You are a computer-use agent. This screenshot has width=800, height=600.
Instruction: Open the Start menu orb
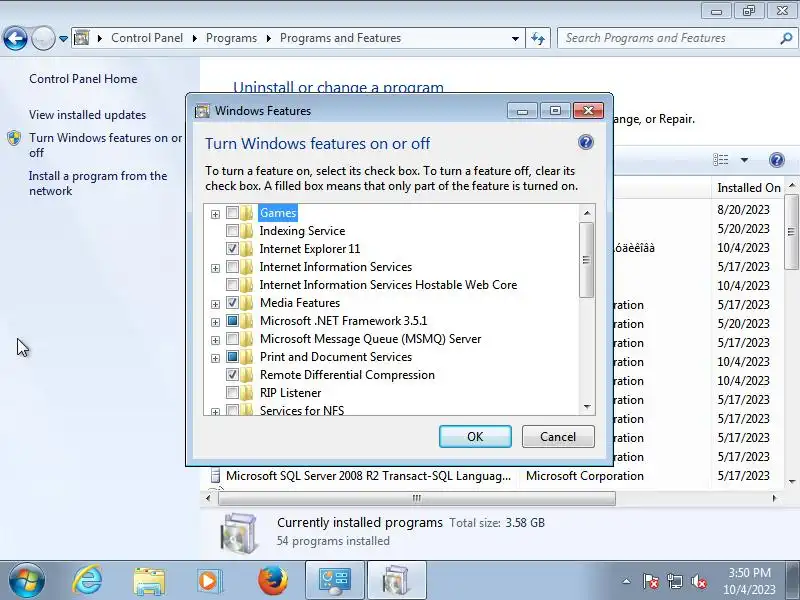coord(27,580)
